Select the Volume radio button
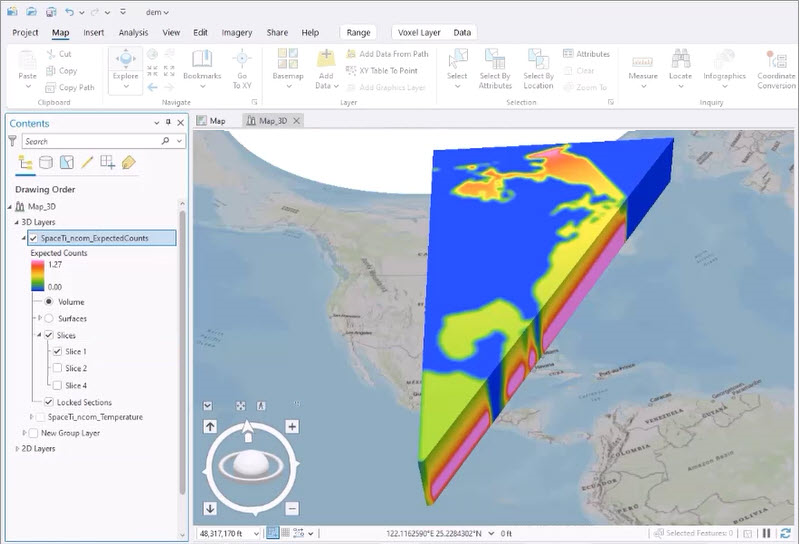The image size is (800, 544). pyautogui.click(x=49, y=302)
